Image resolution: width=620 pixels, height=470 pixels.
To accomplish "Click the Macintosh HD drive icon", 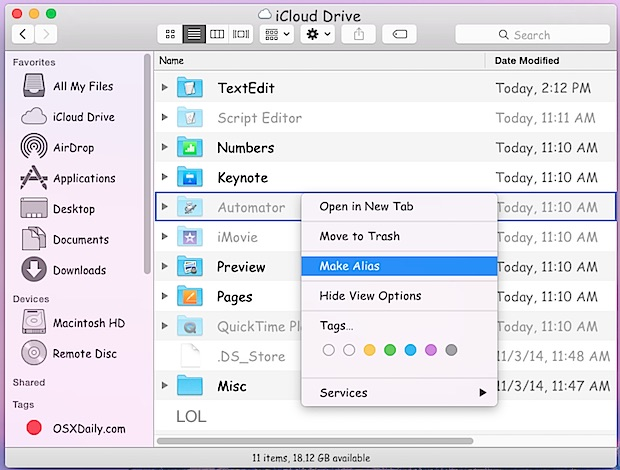I will coord(34,323).
